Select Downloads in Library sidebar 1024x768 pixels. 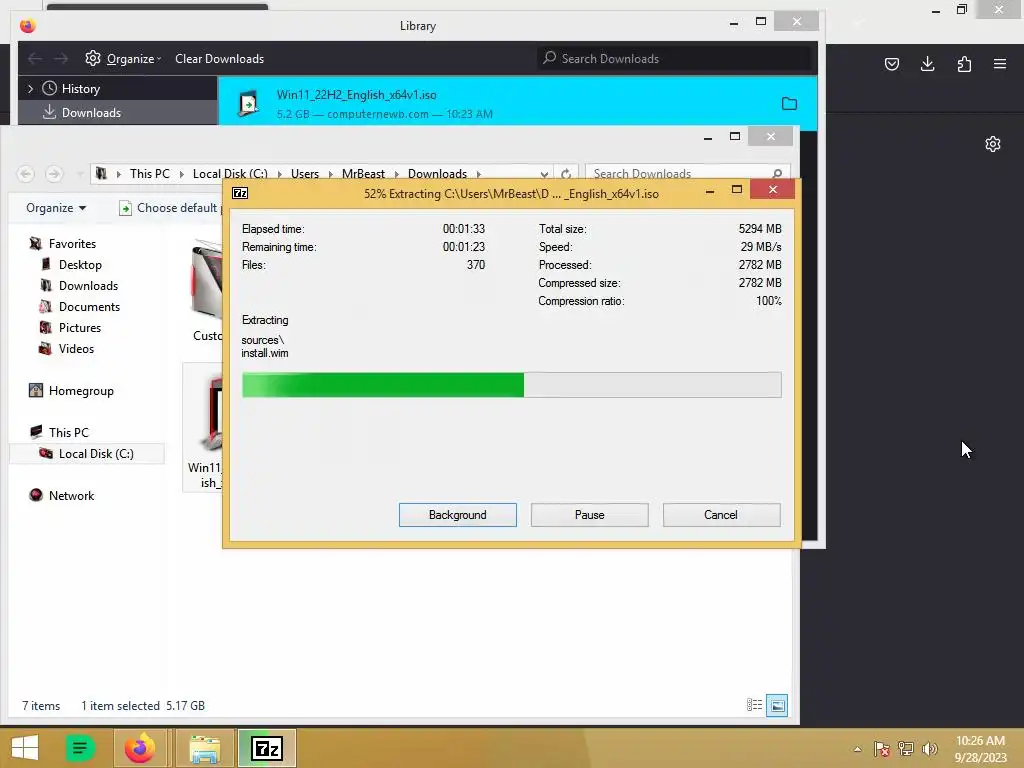tap(91, 113)
